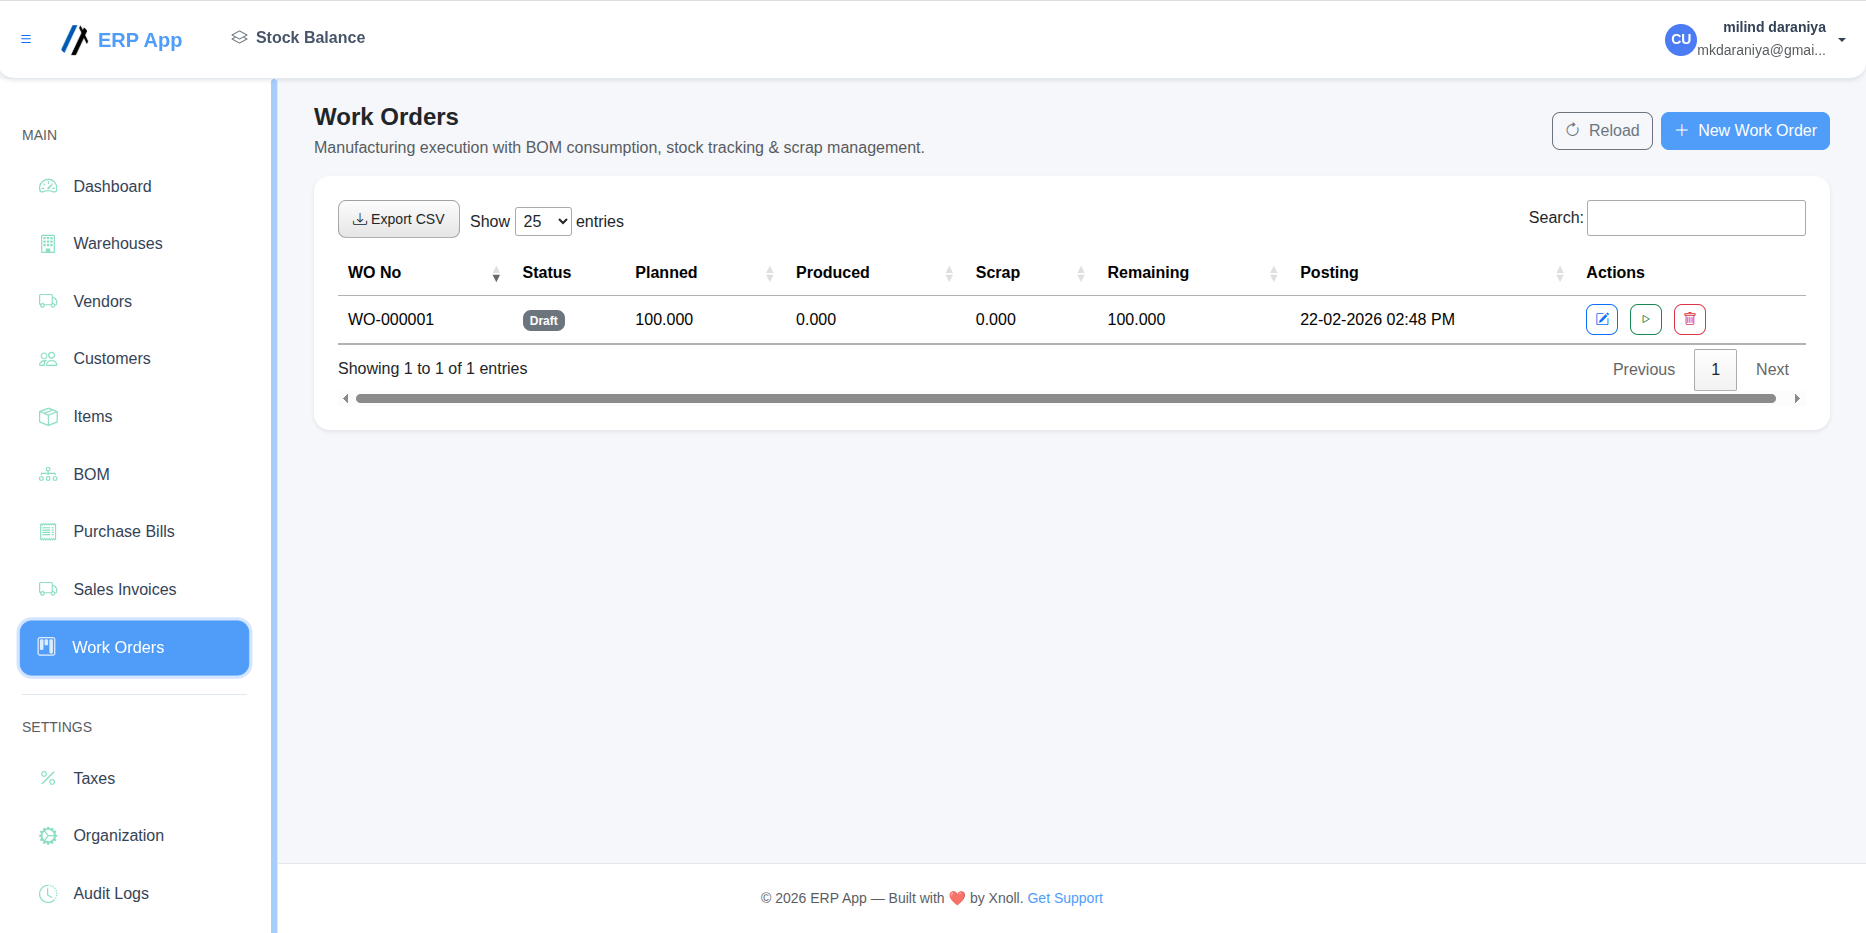Open Audit Logs under Settings
The width and height of the screenshot is (1866, 933).
110,893
